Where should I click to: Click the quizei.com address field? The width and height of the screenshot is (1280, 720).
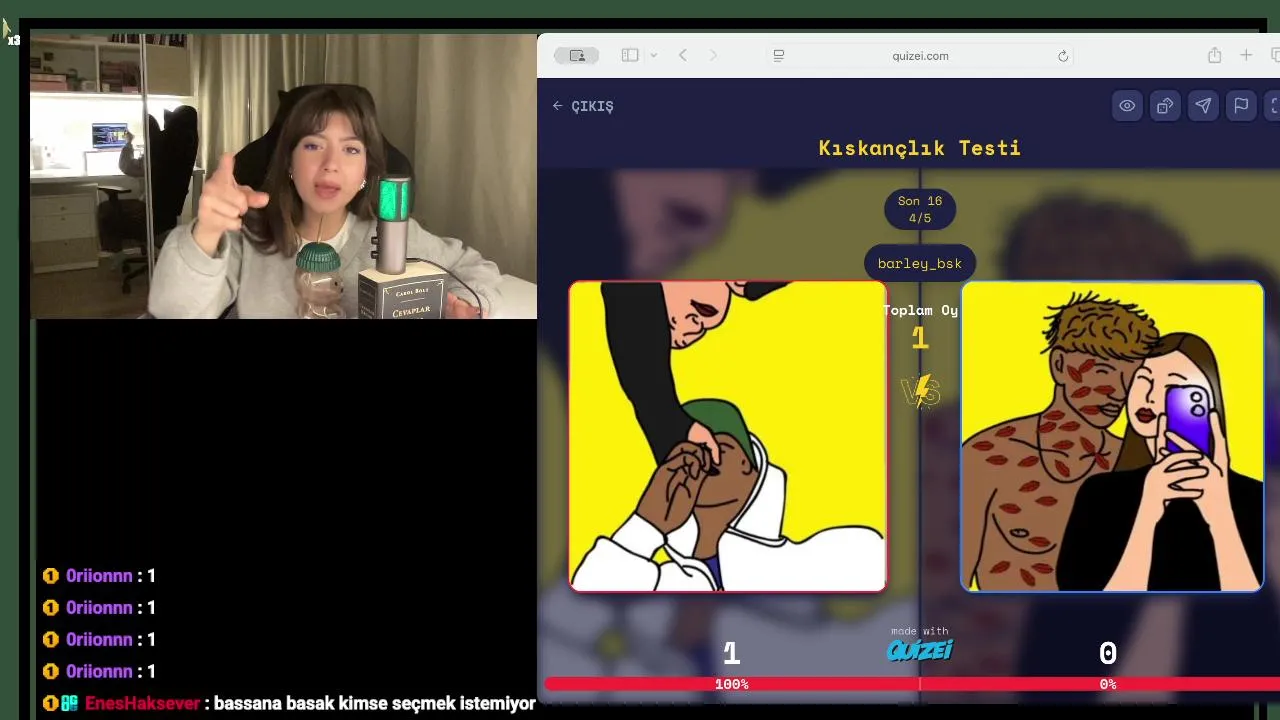920,56
